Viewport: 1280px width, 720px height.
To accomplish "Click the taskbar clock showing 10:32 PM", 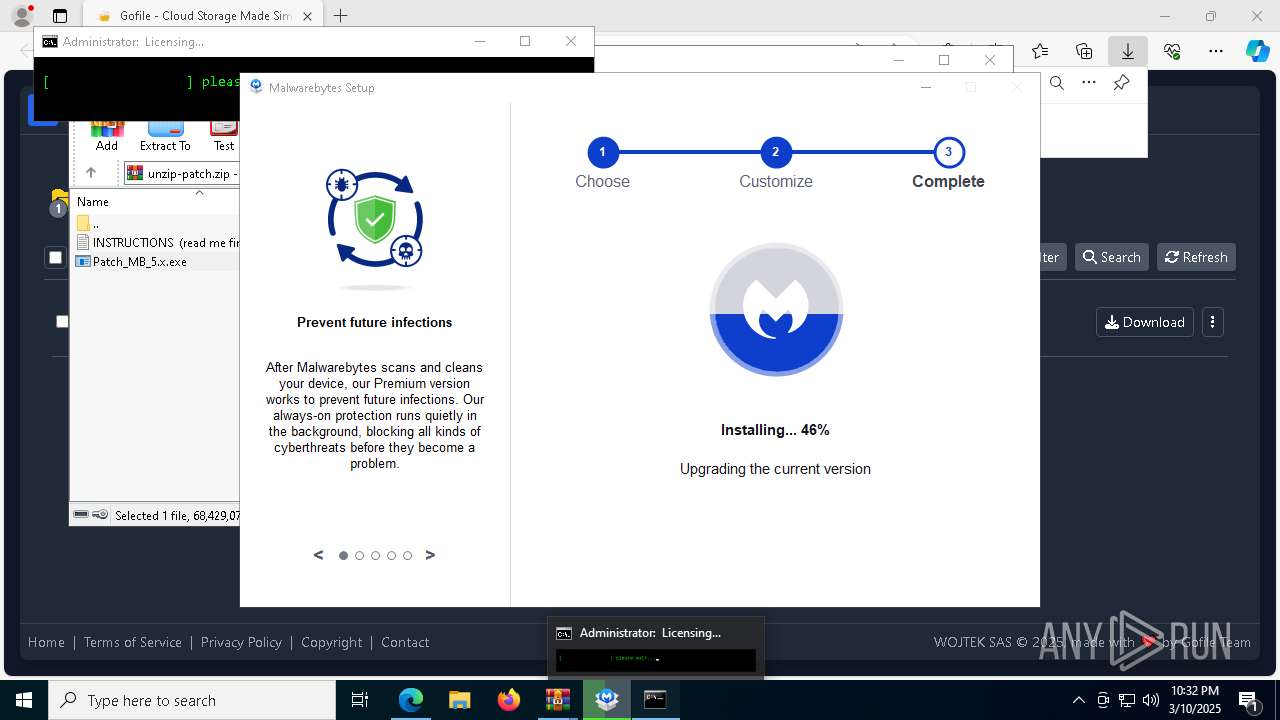I will 1194,700.
